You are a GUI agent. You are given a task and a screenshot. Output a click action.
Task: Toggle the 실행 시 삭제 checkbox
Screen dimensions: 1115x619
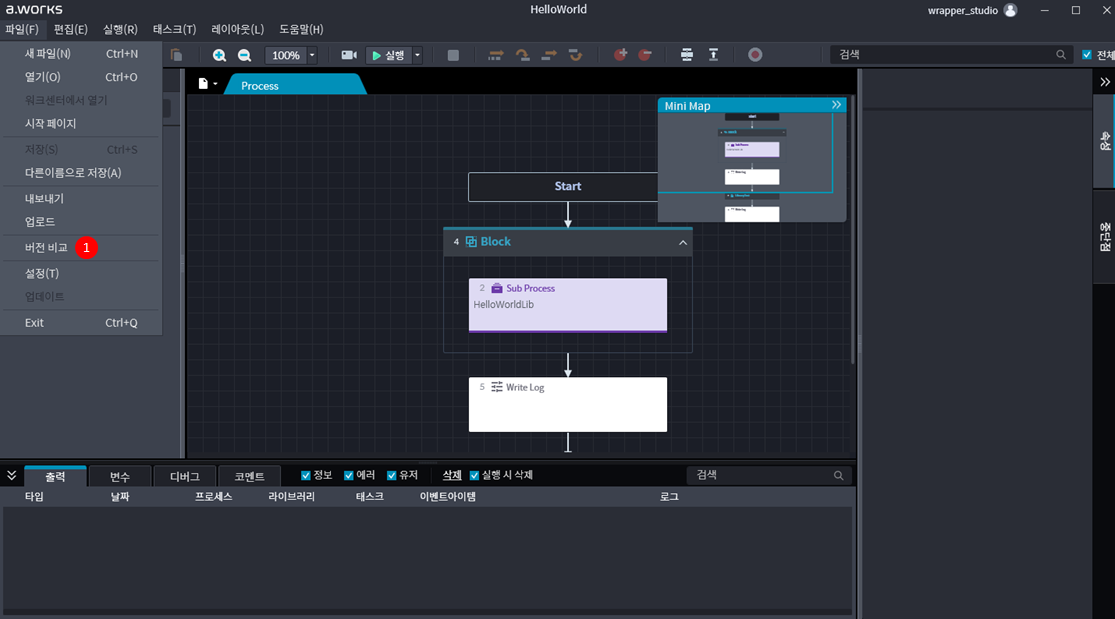(474, 475)
